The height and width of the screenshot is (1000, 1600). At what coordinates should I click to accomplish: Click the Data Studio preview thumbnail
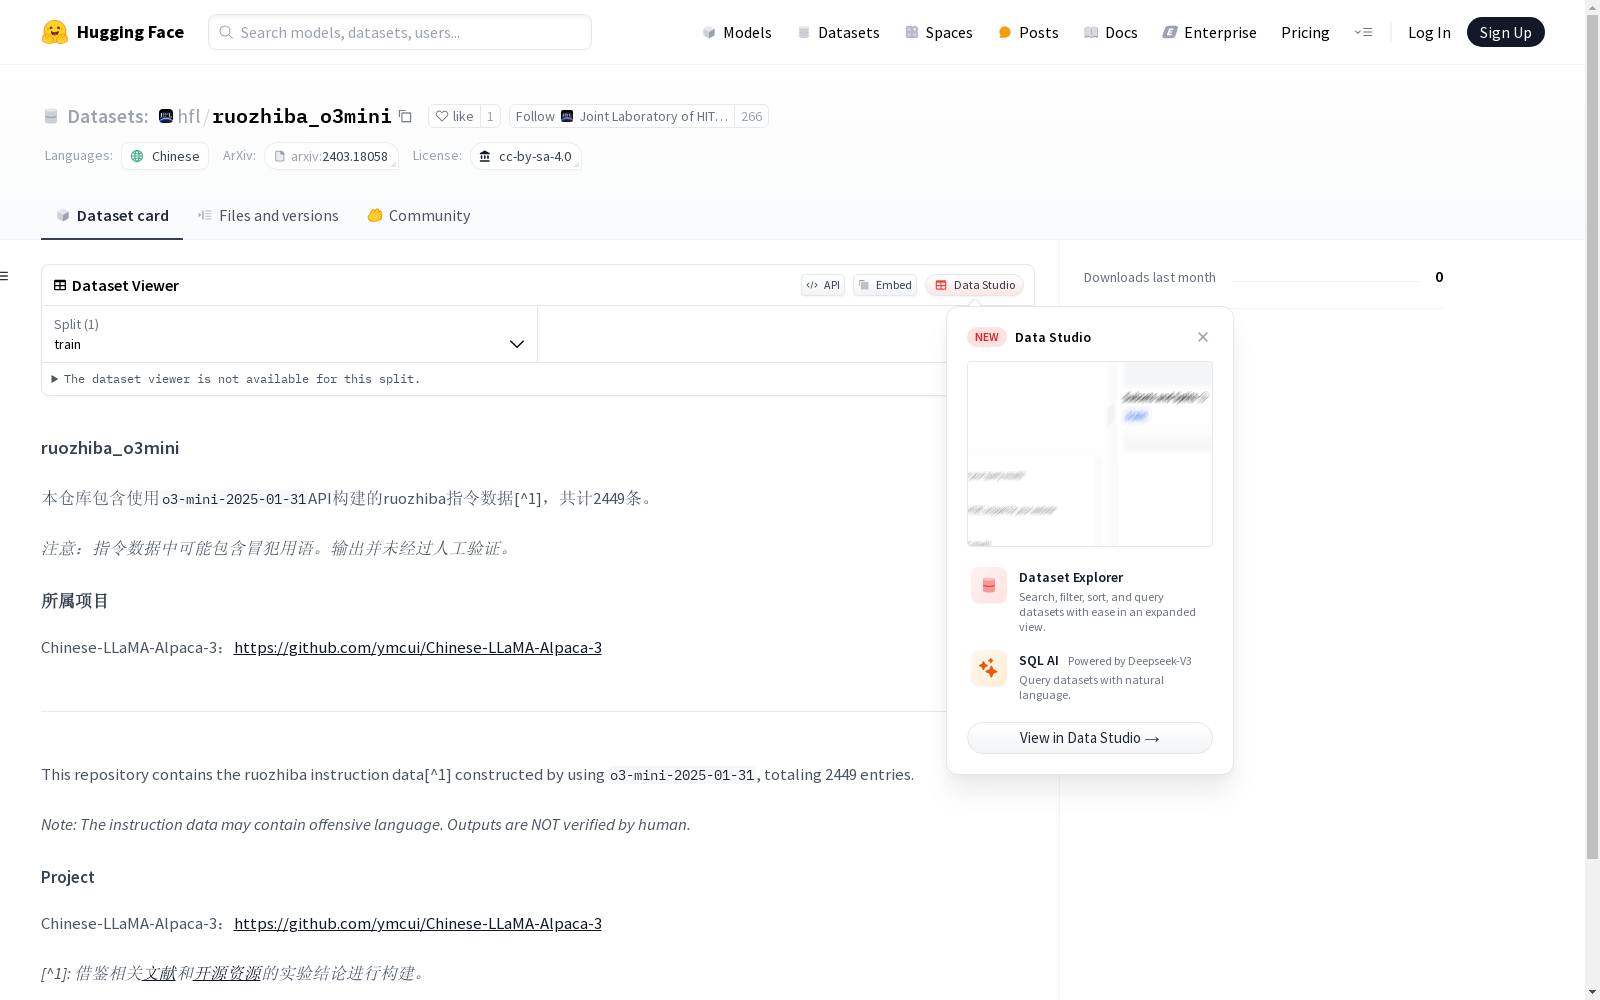click(1090, 454)
